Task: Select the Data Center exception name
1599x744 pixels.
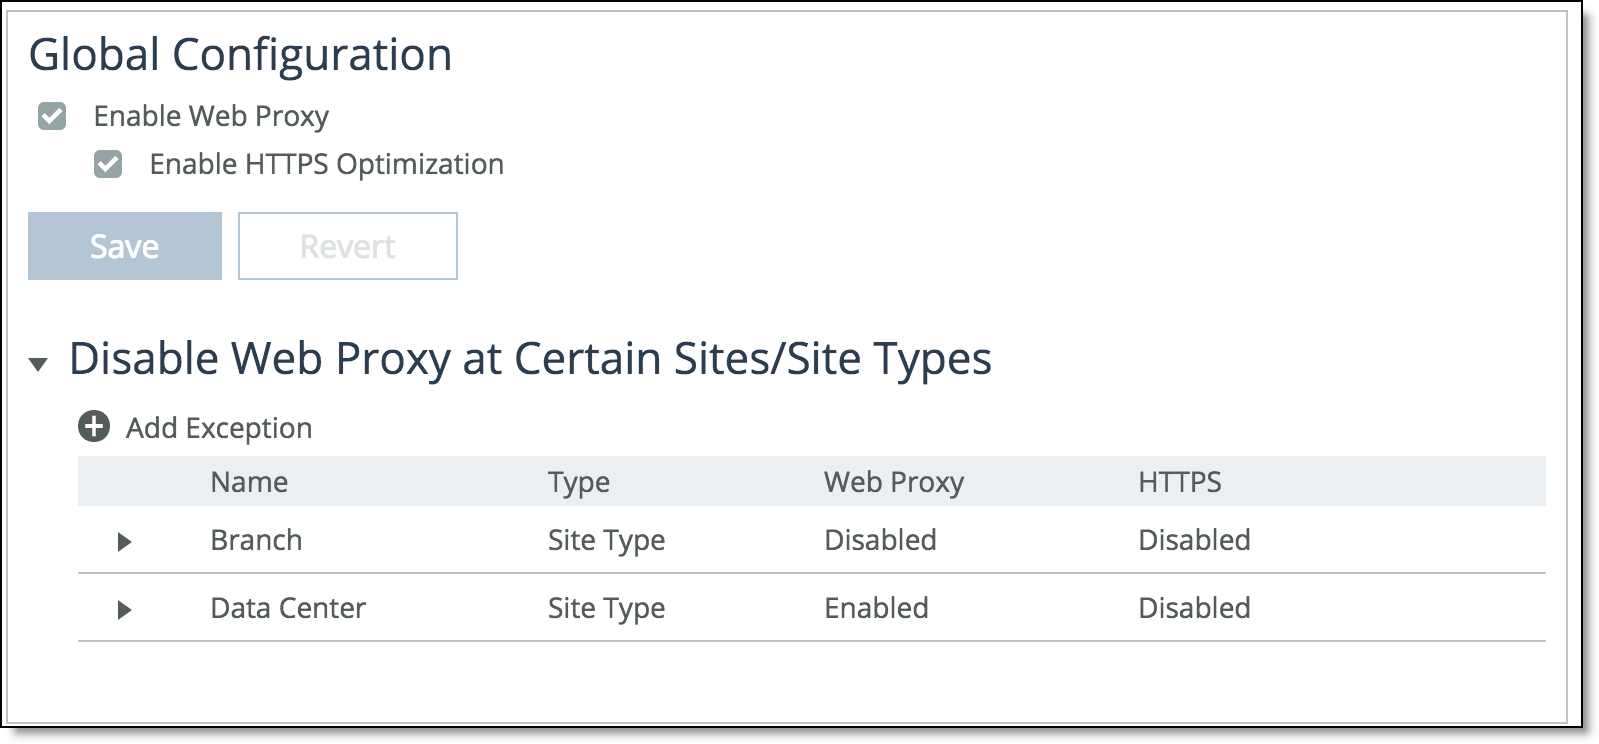Action: pos(288,608)
